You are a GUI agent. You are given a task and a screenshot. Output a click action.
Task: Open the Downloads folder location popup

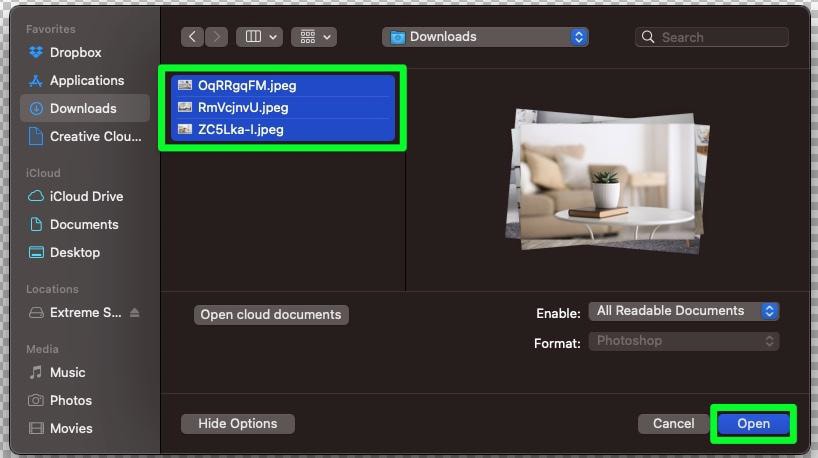coord(485,37)
